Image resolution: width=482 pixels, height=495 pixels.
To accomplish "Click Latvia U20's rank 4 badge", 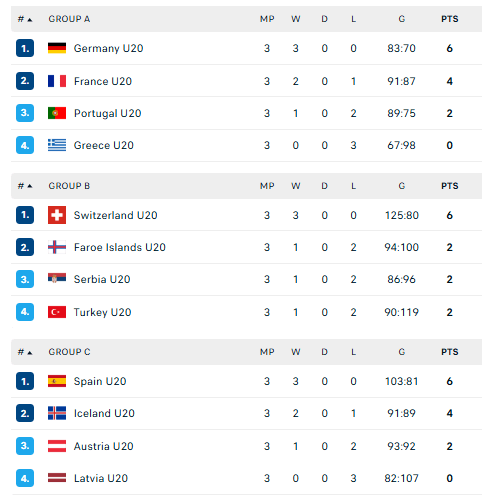I will pyautogui.click(x=25, y=478).
